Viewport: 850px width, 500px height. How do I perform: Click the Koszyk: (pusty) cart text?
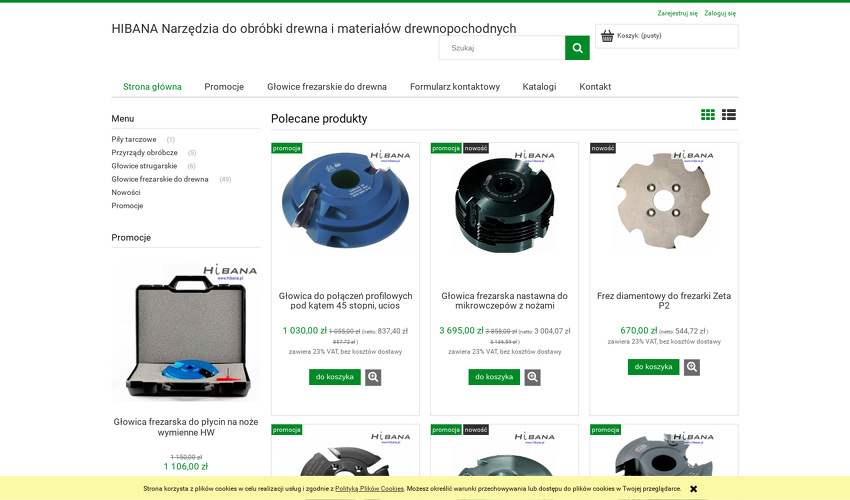coord(639,36)
